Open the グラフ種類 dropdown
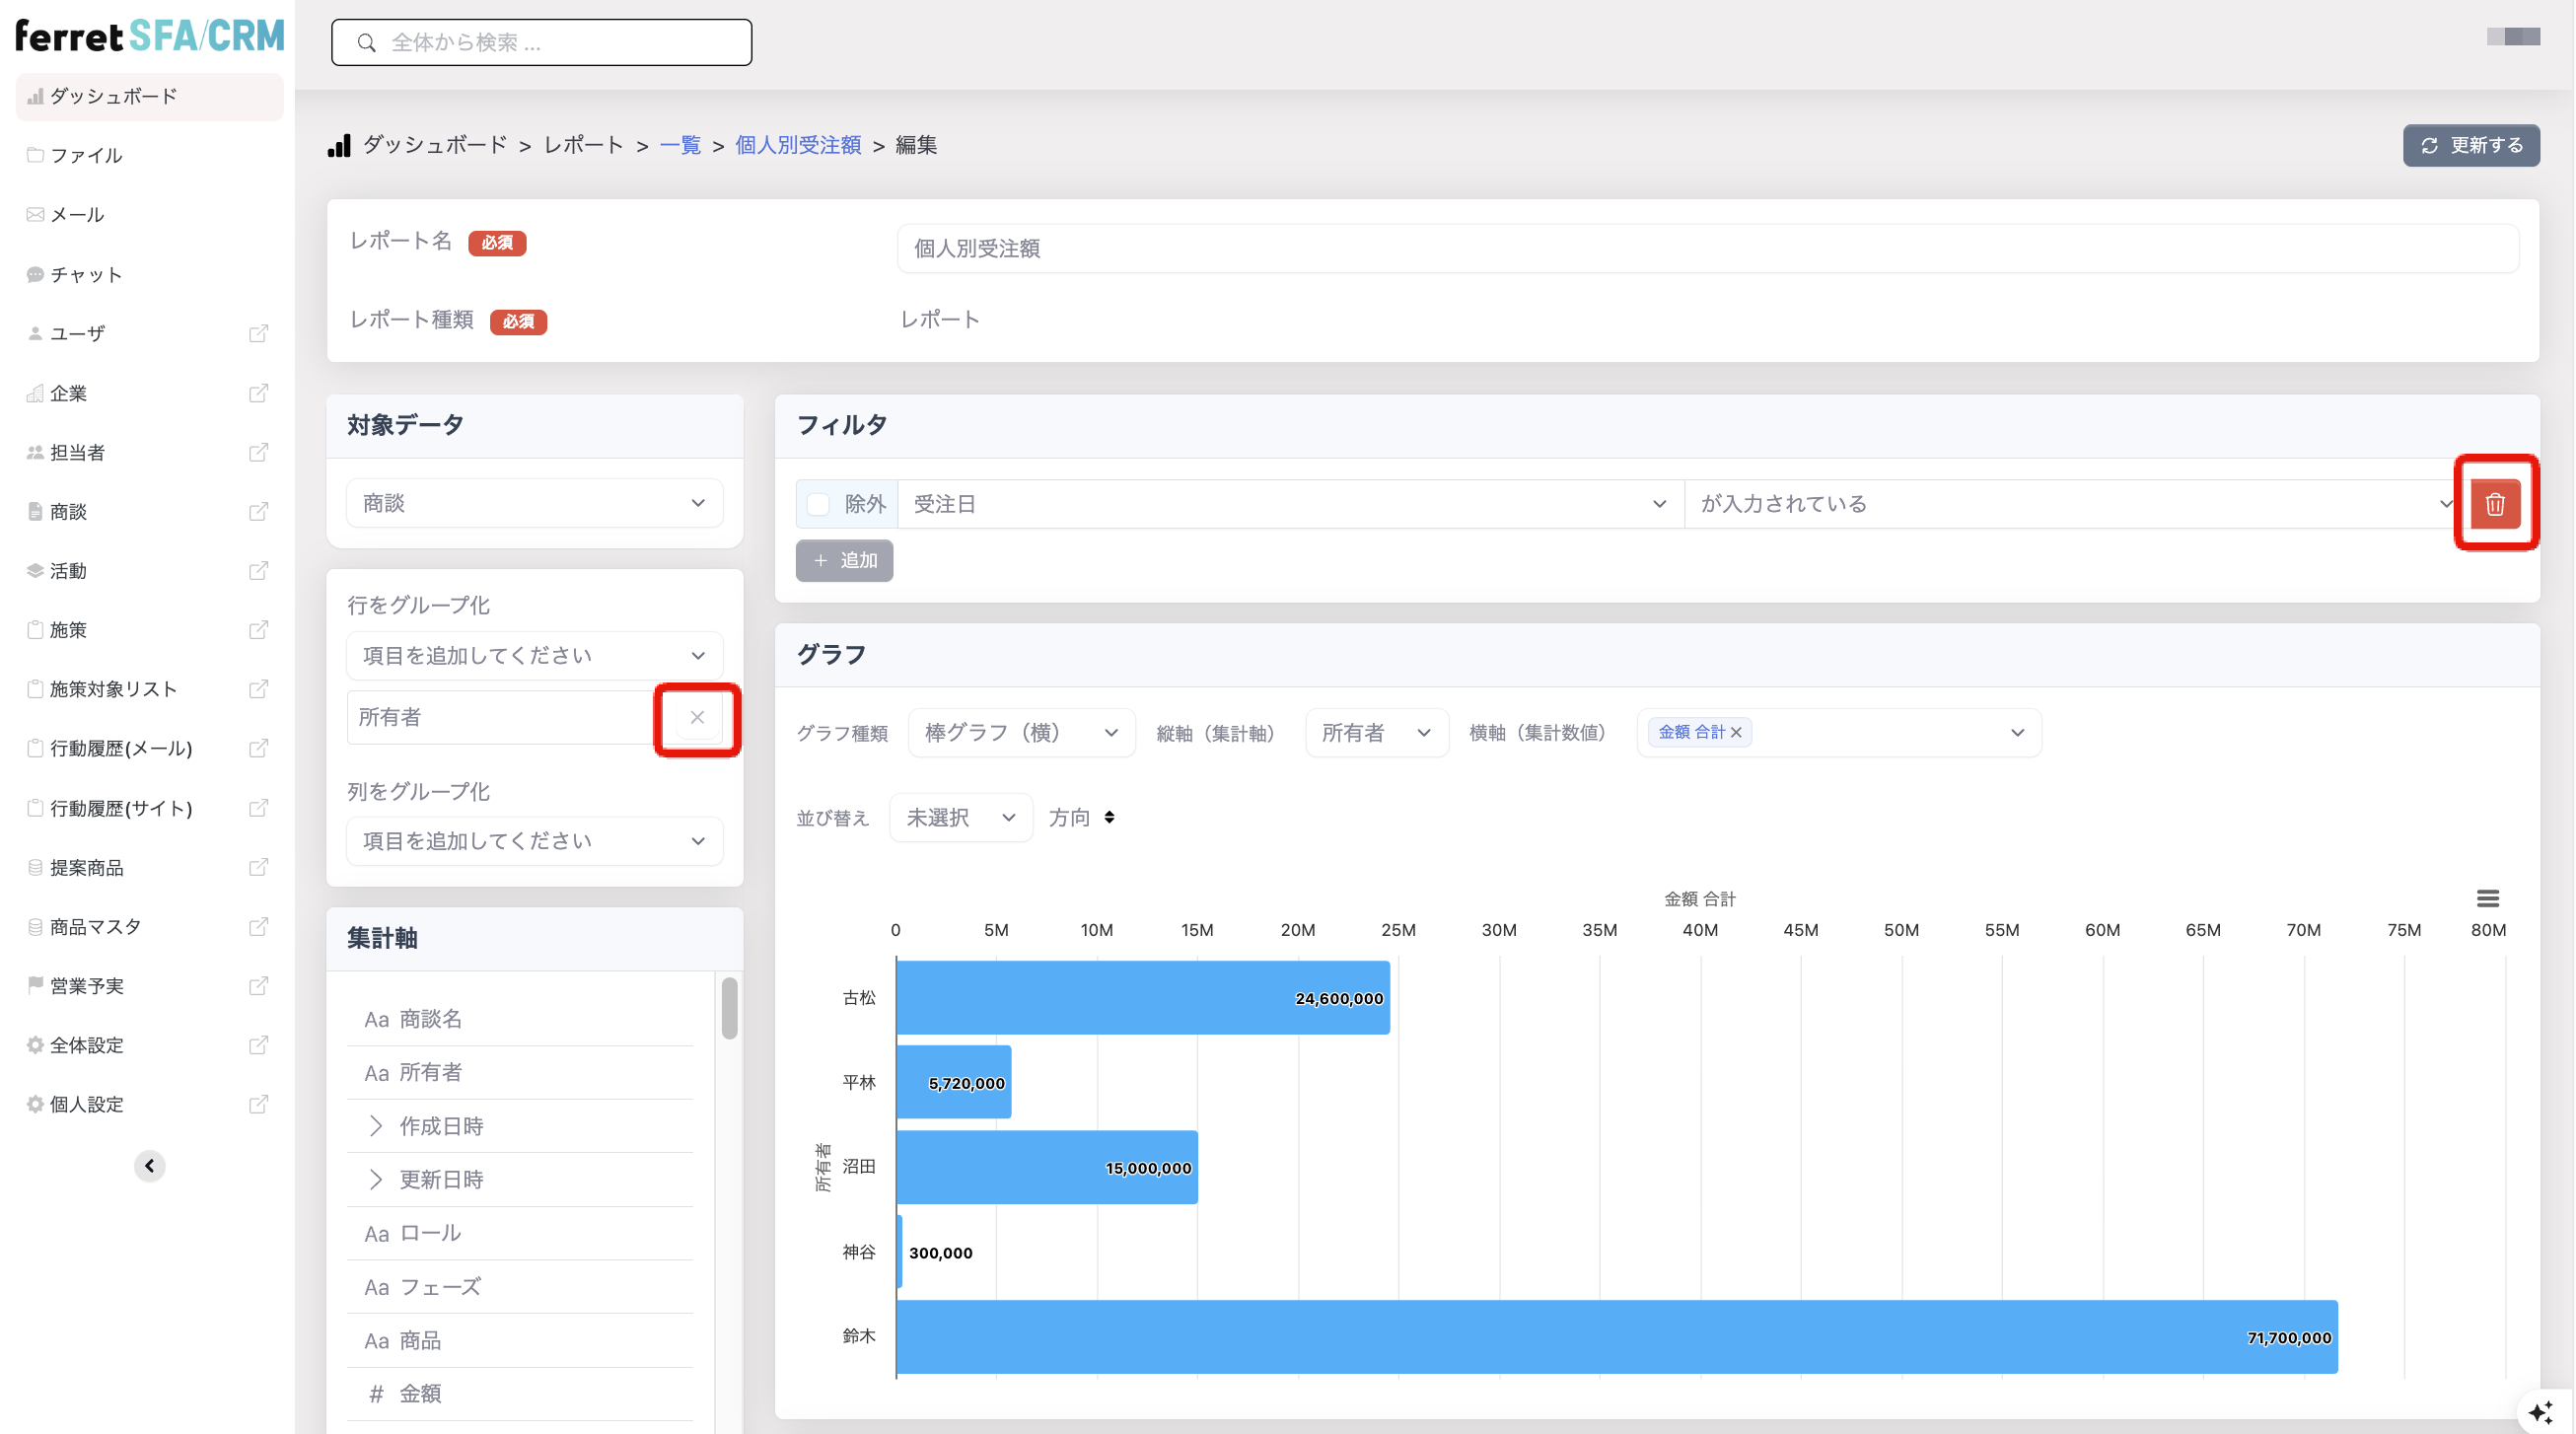The height and width of the screenshot is (1434, 2576). point(1021,733)
